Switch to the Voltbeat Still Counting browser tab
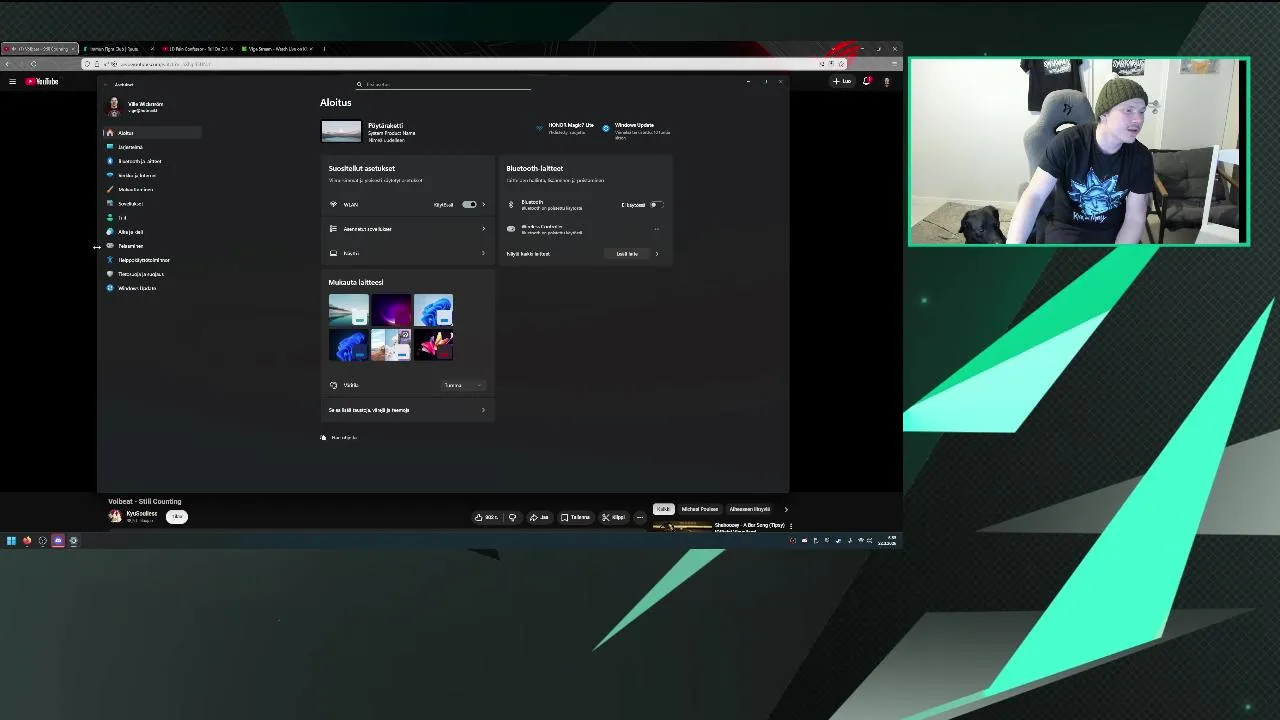 [x=40, y=49]
